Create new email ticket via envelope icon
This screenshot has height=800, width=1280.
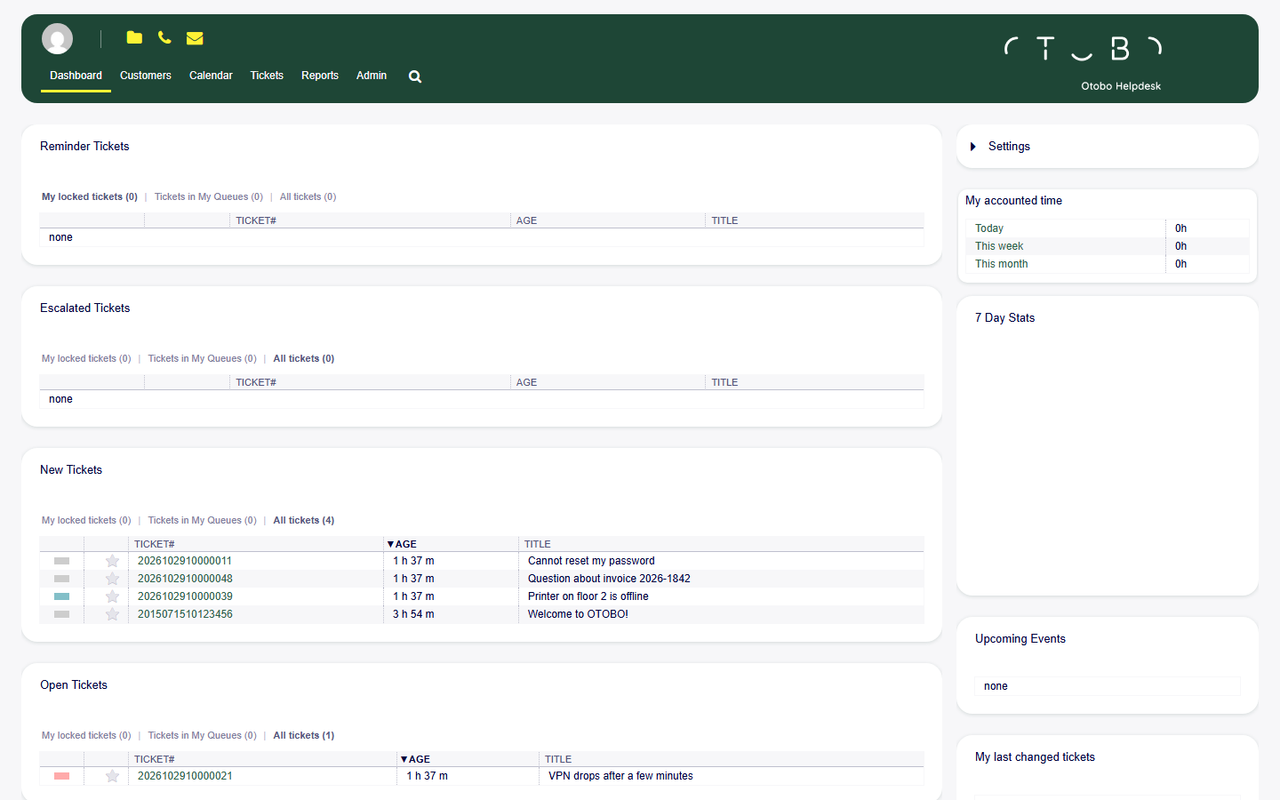tap(195, 38)
